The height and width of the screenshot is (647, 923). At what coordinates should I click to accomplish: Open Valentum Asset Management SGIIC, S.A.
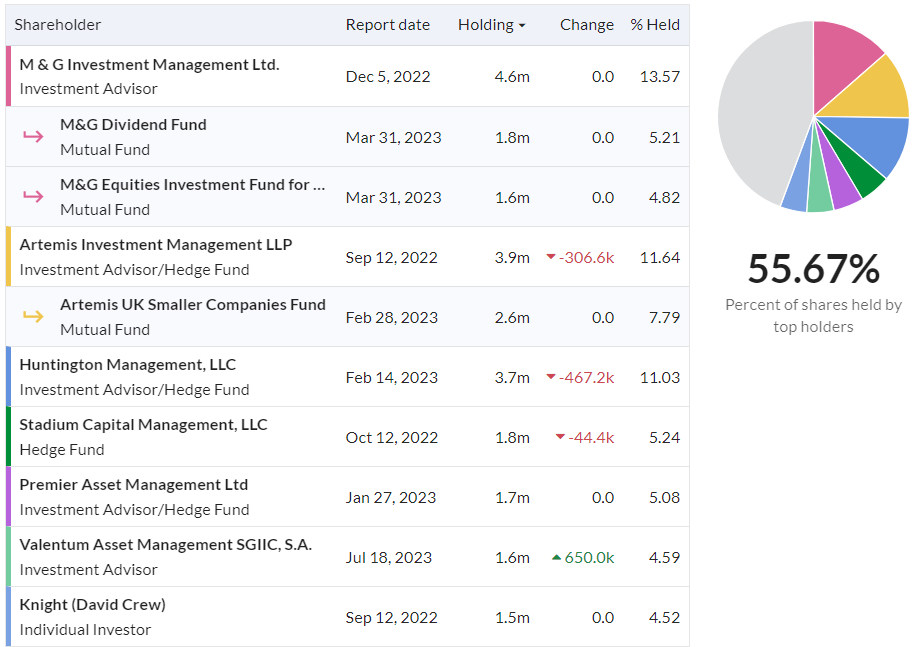coord(165,545)
